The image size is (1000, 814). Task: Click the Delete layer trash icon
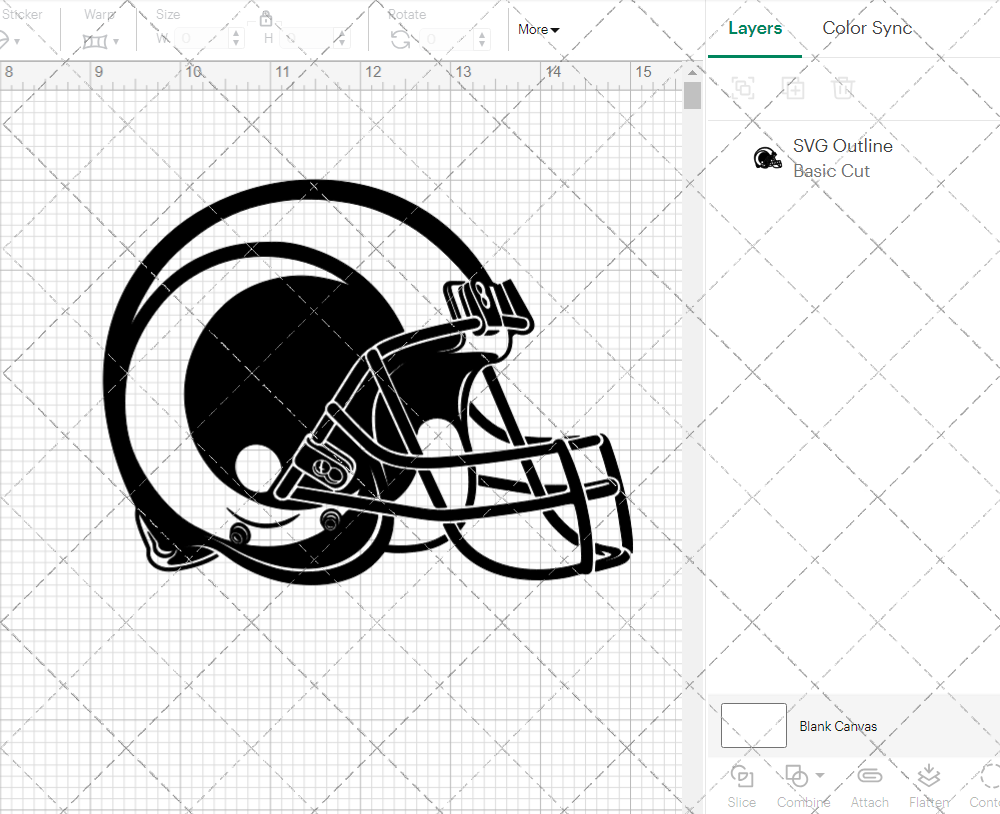tap(842, 87)
